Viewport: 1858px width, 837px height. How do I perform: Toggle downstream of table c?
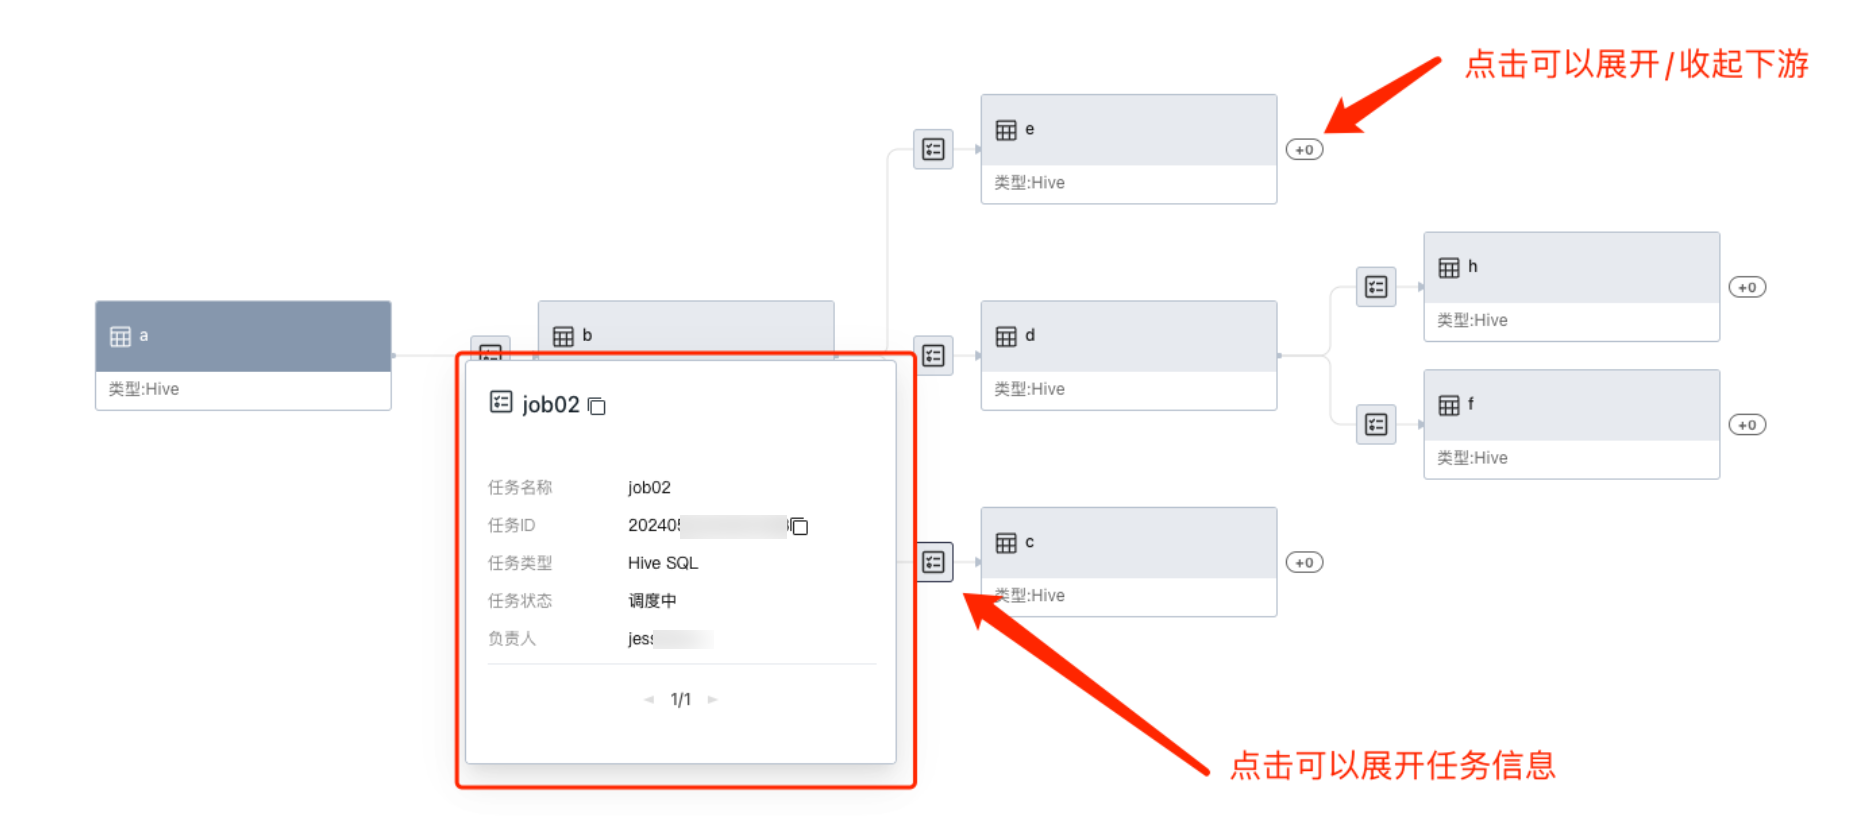(1304, 563)
